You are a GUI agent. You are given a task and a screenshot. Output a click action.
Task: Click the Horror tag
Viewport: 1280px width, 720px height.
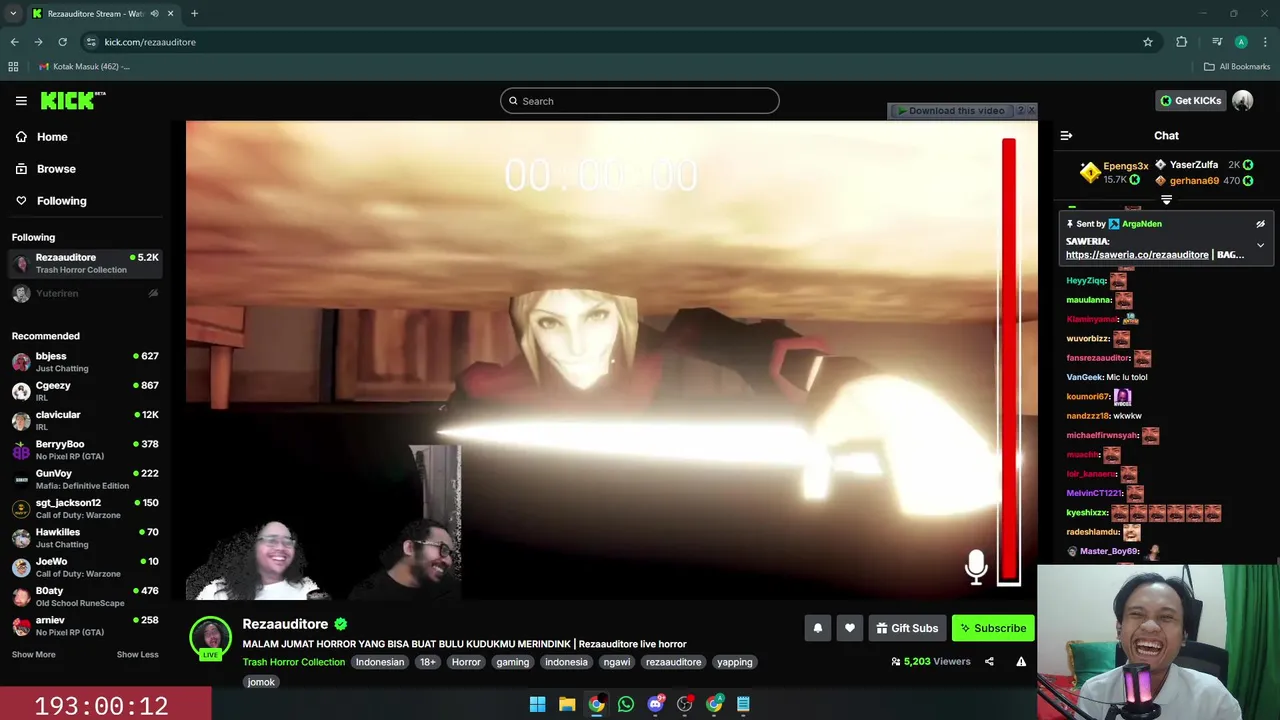pos(466,662)
